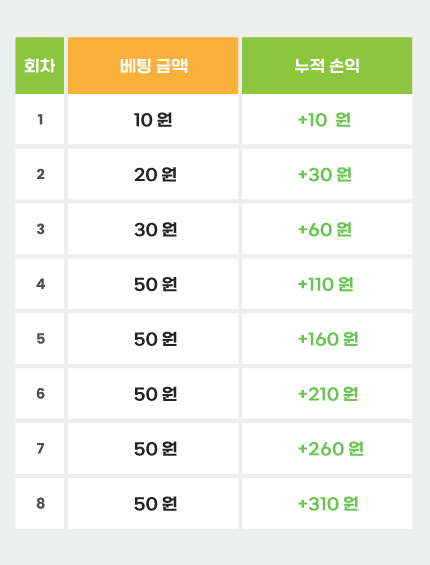430x565 pixels.
Task: Click the +160 원 profit value
Action: (x=328, y=339)
